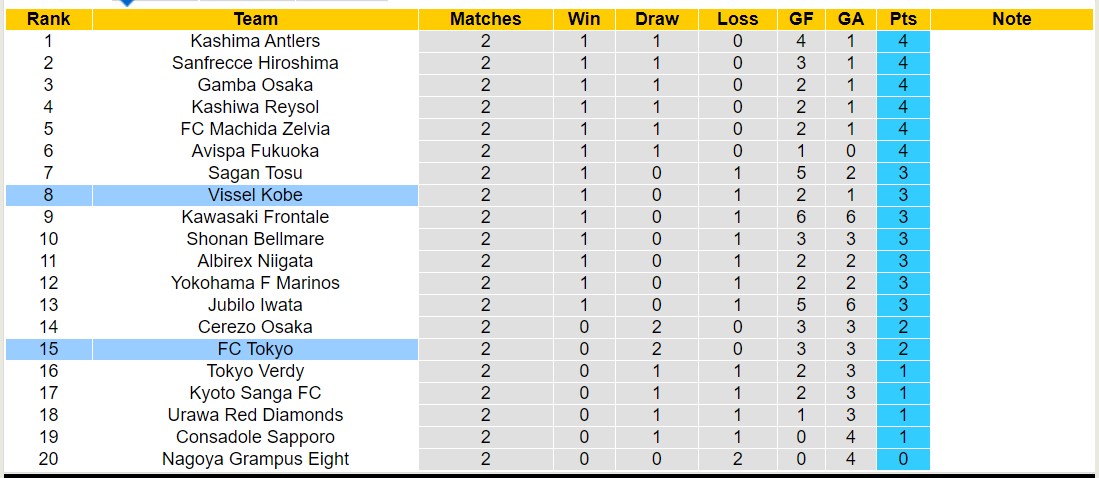Click the Draw column header
The width and height of the screenshot is (1099, 478).
pyautogui.click(x=657, y=19)
